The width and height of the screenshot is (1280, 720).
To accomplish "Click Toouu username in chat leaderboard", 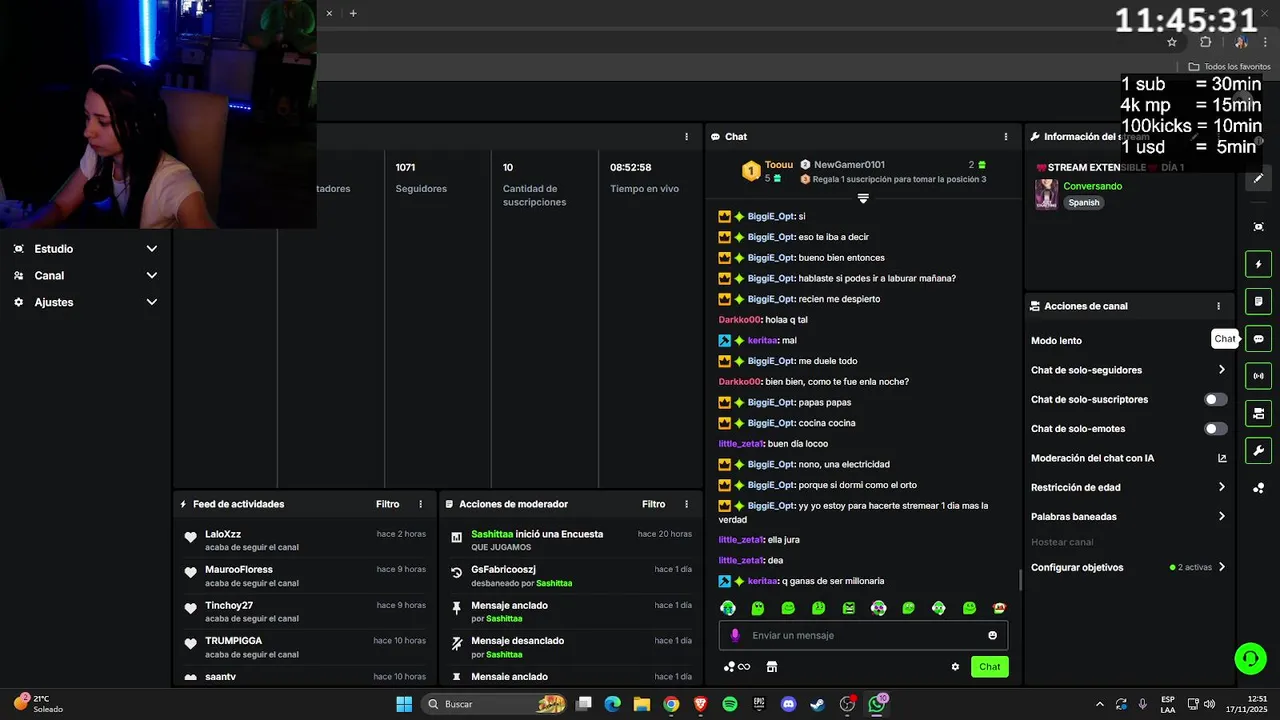I will point(779,165).
